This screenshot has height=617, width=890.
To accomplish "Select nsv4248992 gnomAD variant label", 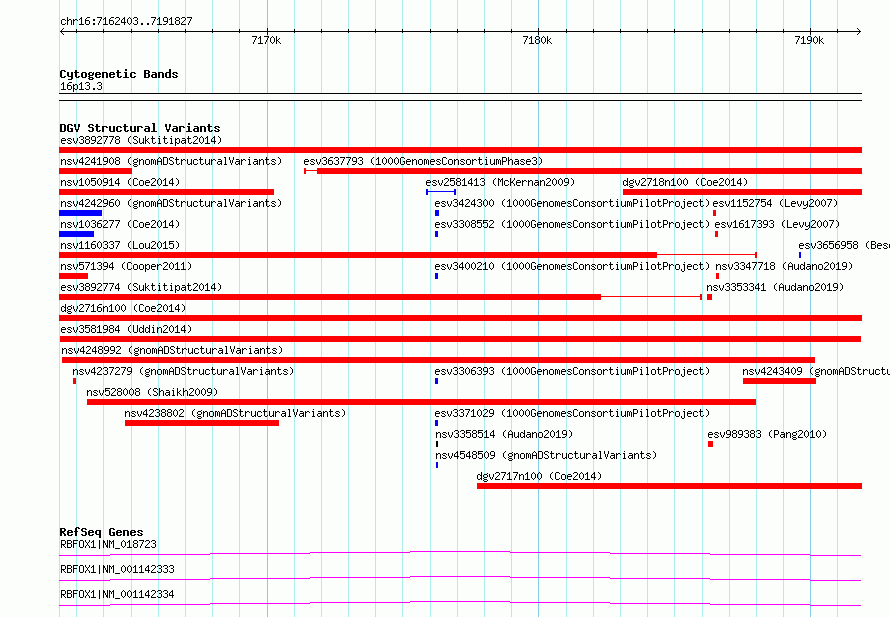I will [172, 350].
